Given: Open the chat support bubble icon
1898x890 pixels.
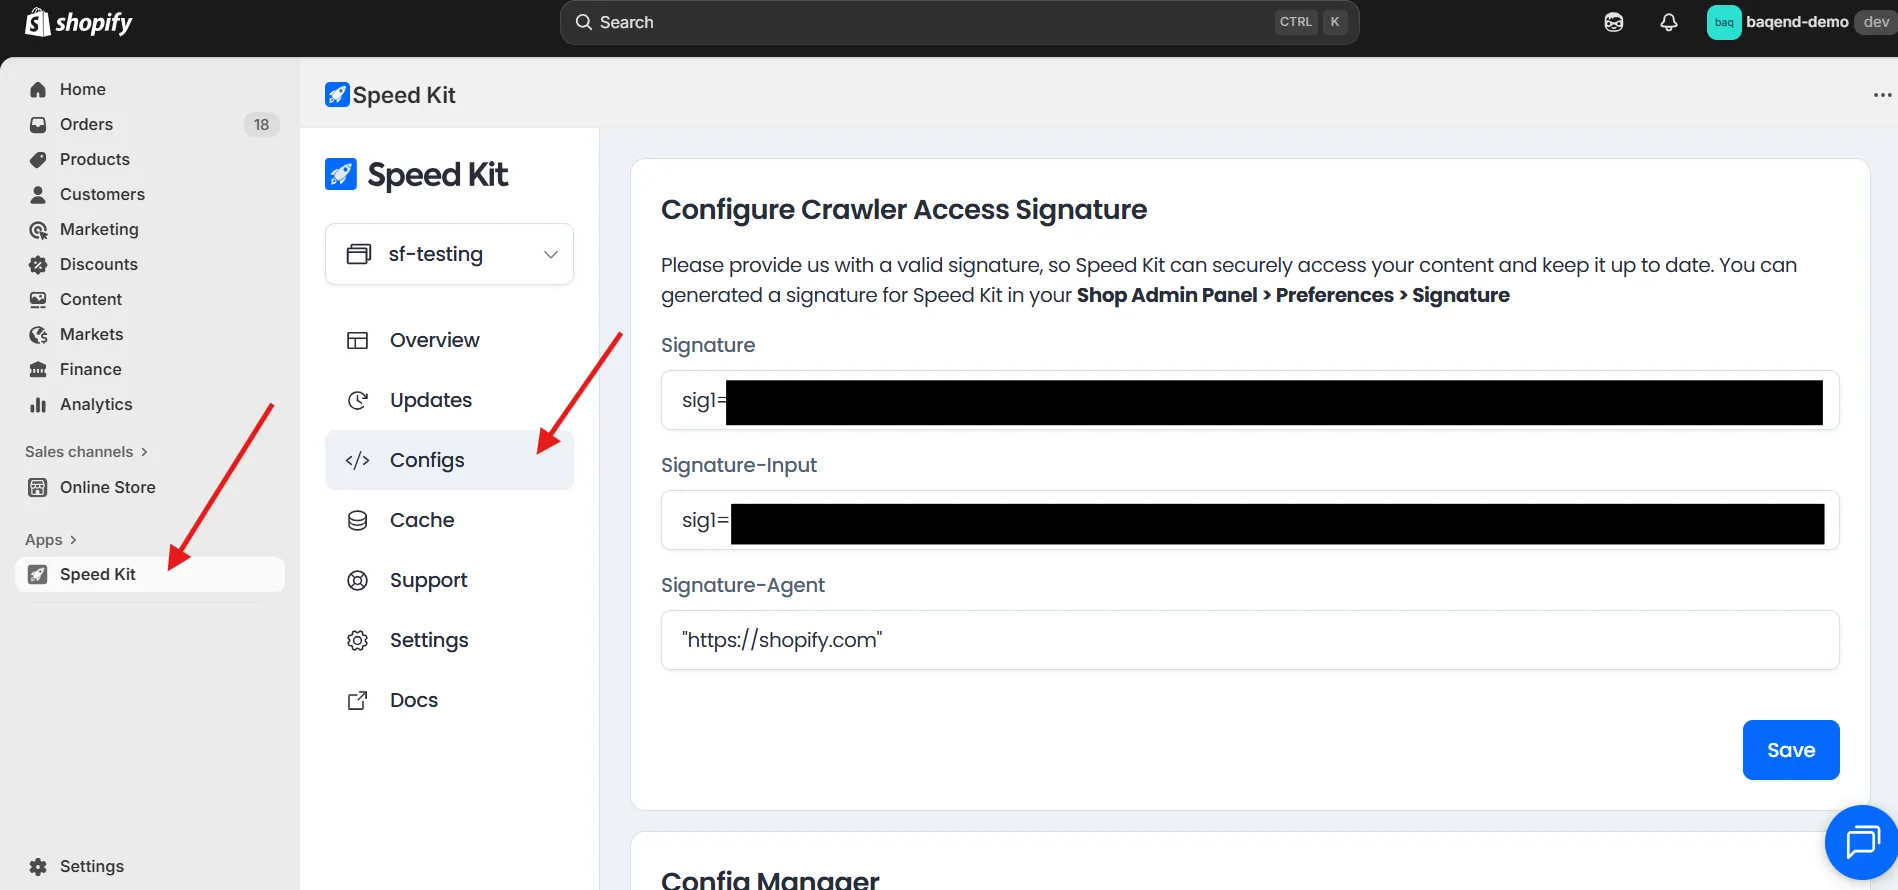Looking at the screenshot, I should 1862,842.
